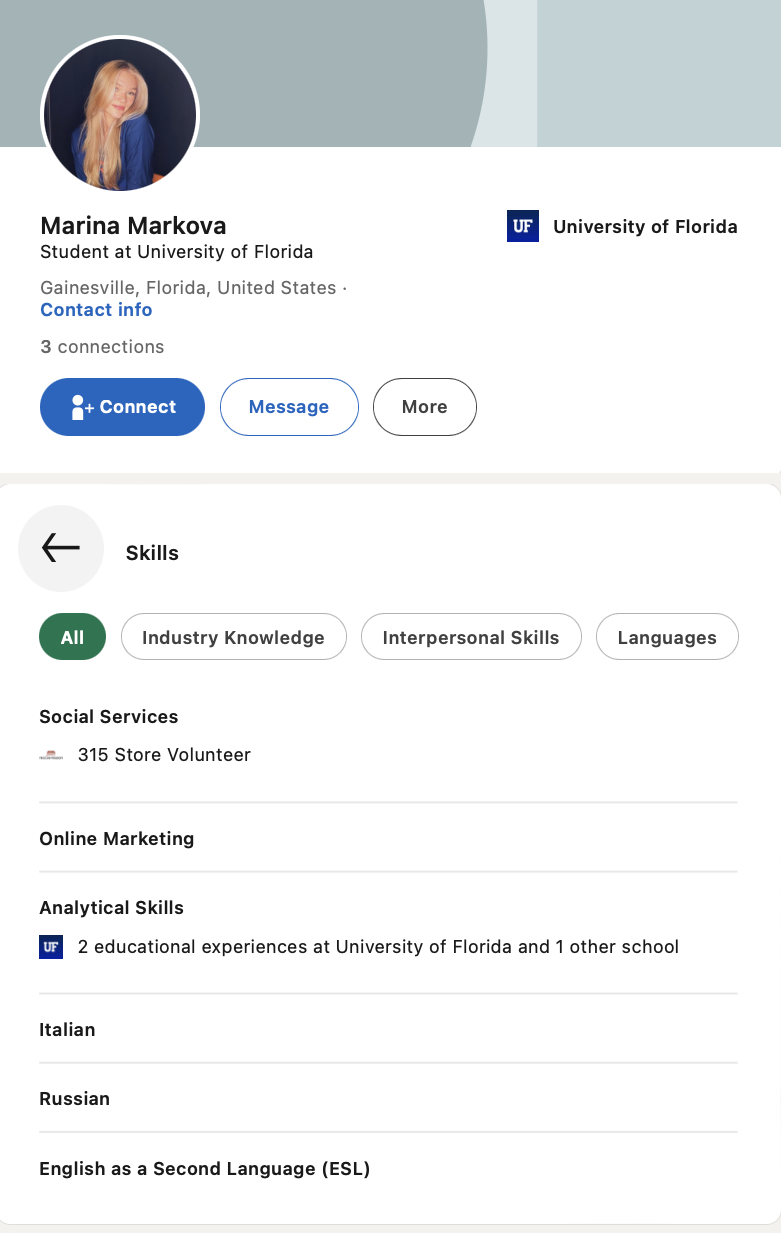Open the More options dropdown
781x1233 pixels.
[425, 407]
